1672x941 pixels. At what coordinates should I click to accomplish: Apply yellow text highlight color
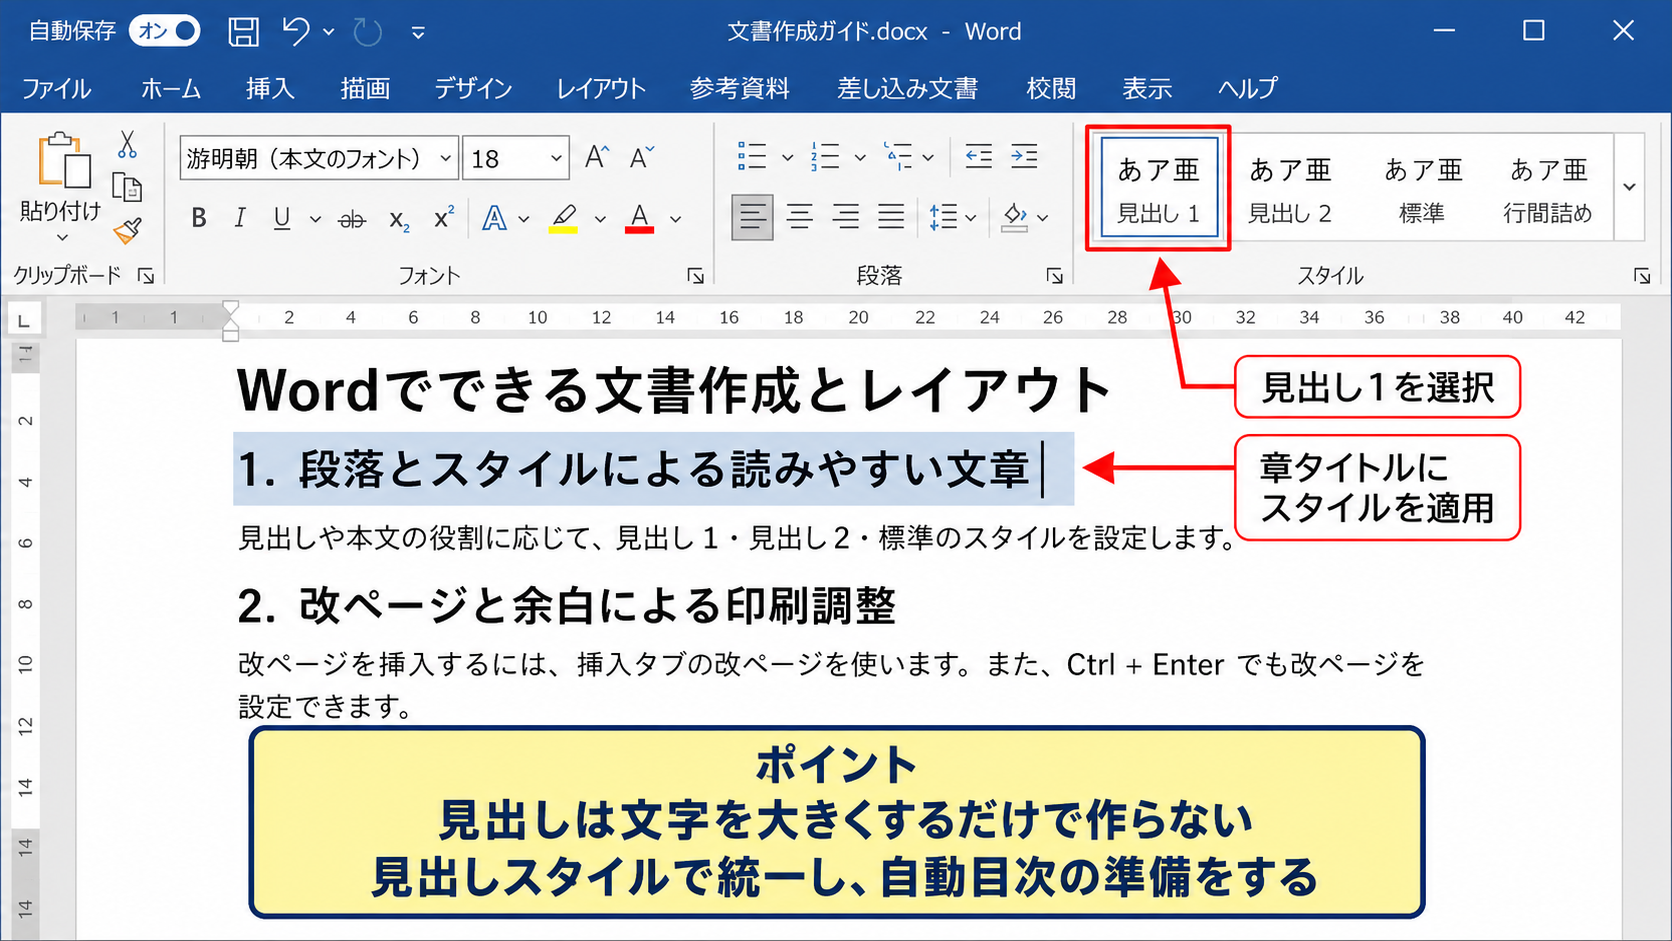click(x=564, y=218)
